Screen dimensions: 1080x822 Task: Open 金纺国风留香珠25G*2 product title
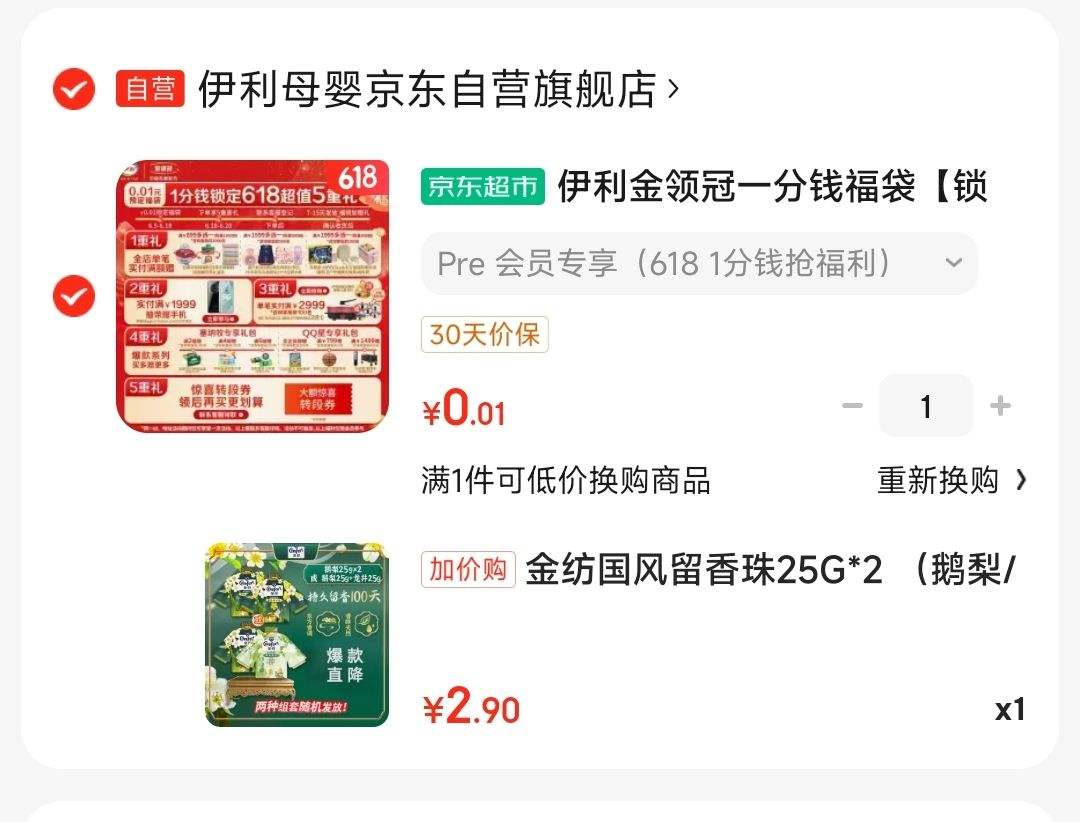pos(771,571)
